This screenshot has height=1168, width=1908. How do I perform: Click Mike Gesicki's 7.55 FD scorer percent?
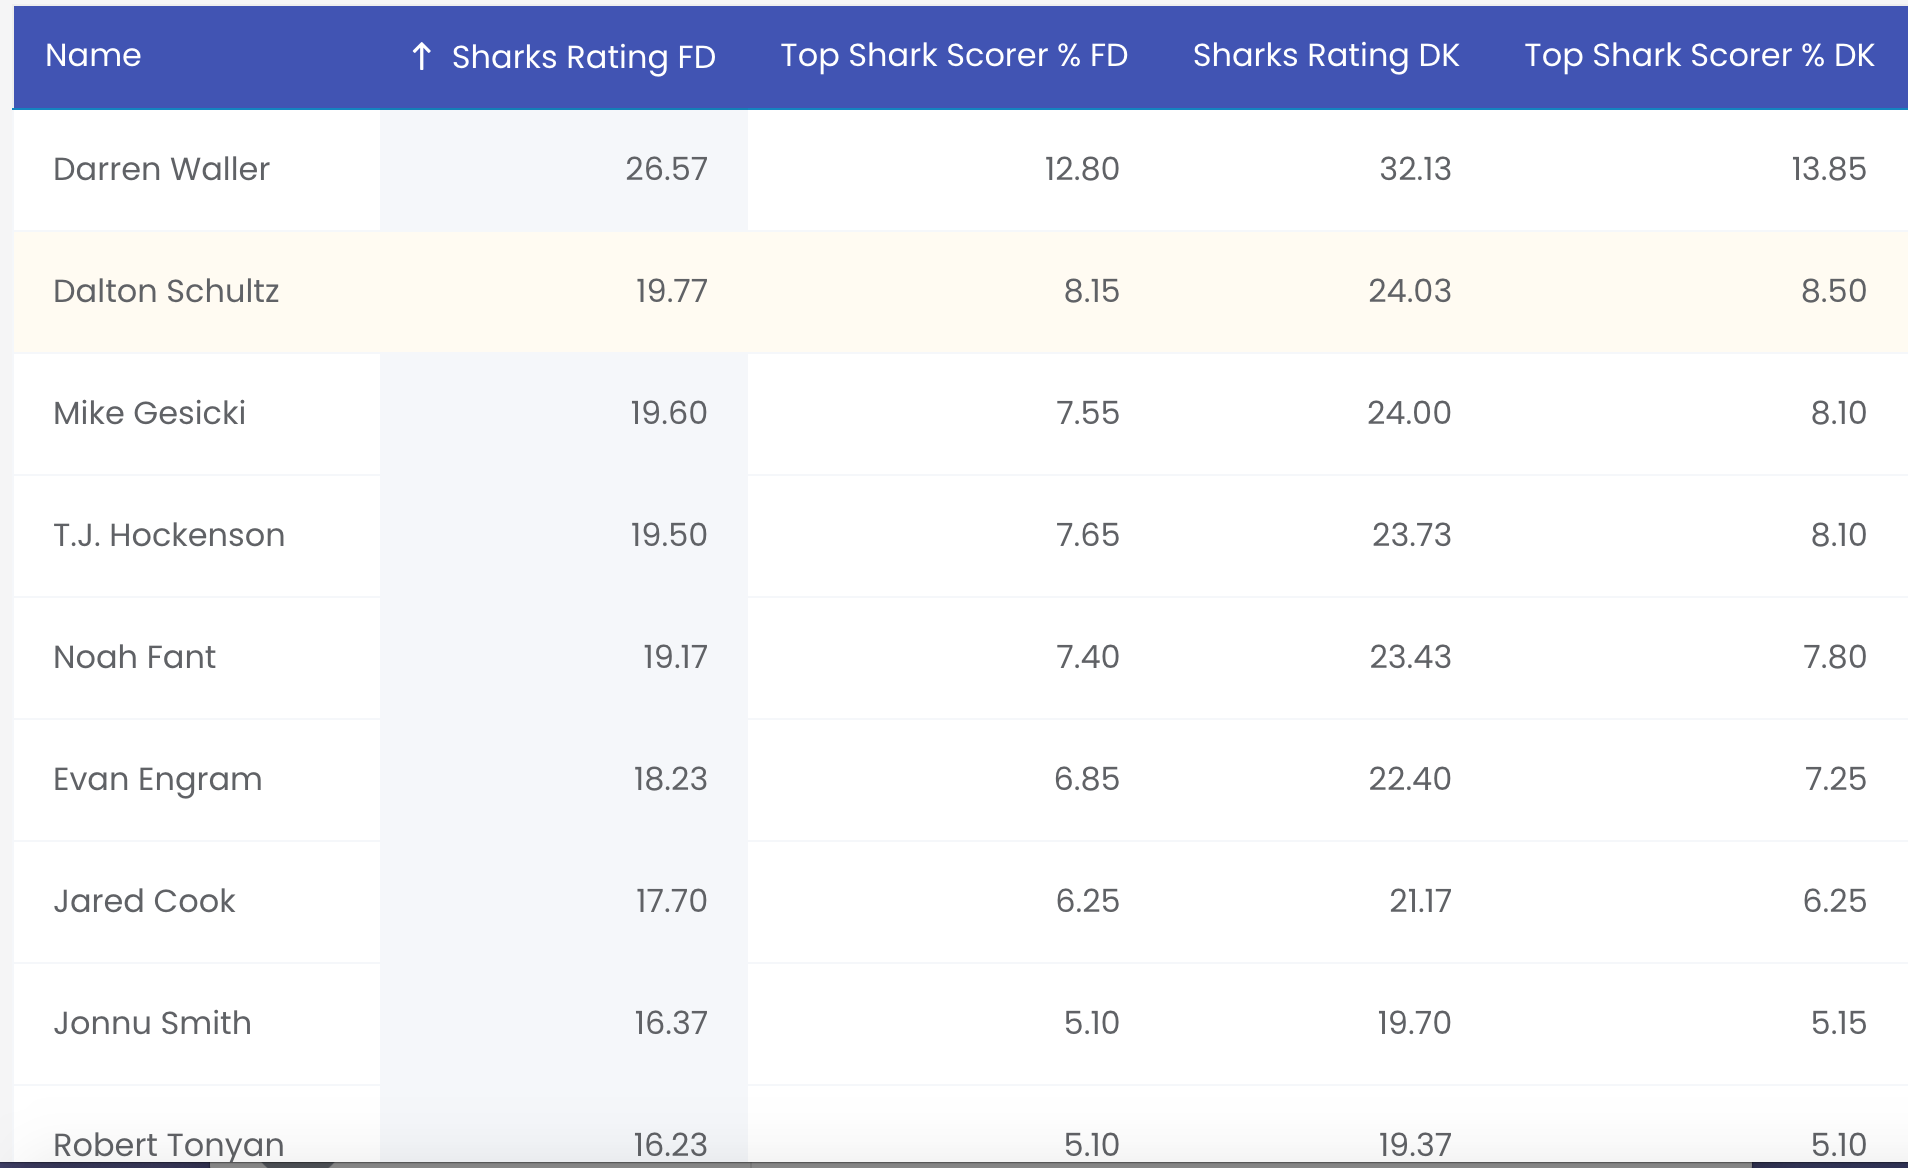(x=1087, y=413)
